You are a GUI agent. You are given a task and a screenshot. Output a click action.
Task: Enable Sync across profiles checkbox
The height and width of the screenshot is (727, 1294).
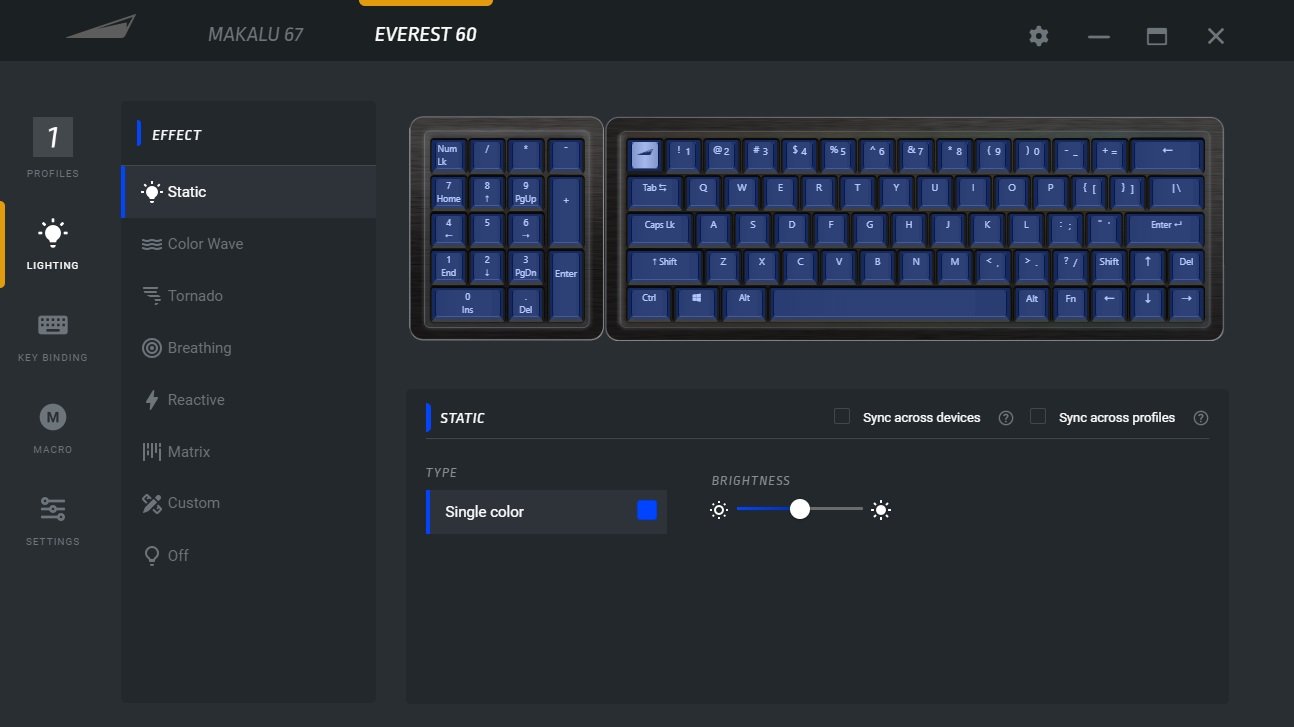coord(1038,417)
